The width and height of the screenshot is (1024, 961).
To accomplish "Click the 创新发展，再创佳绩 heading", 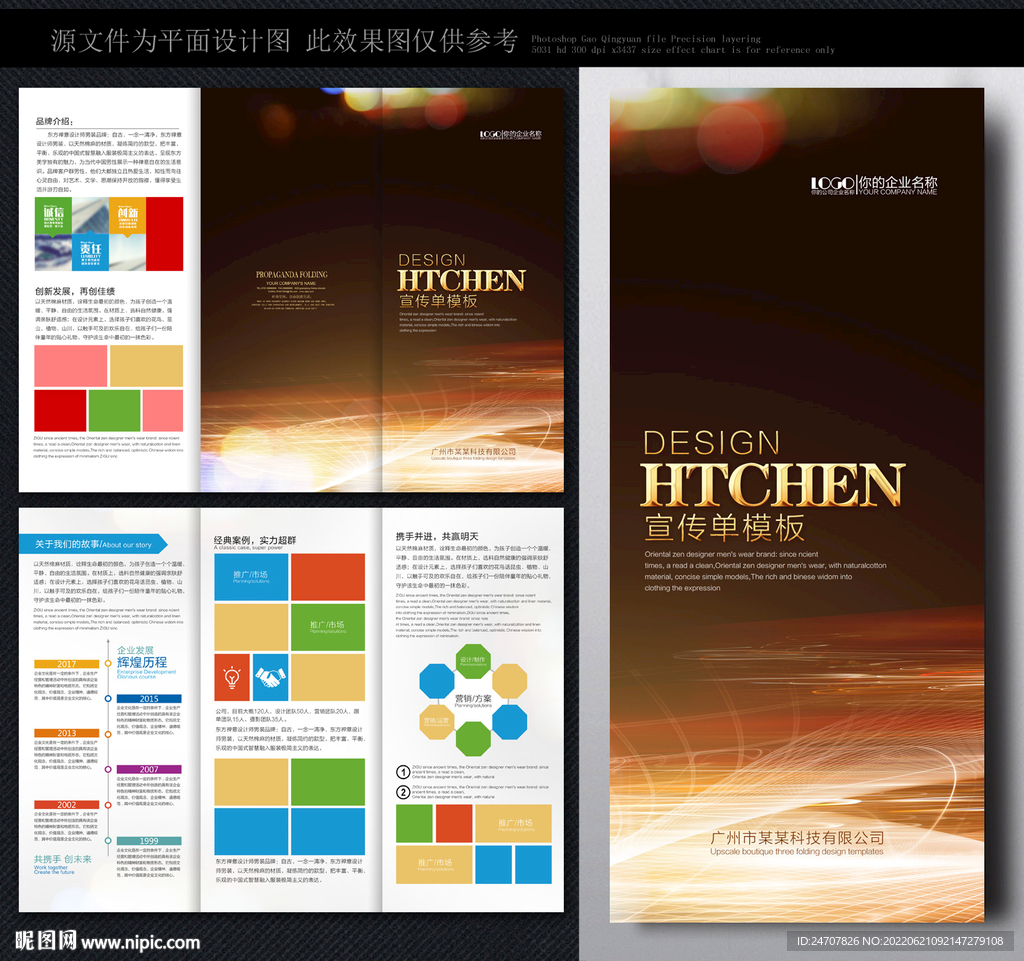I will [75, 291].
